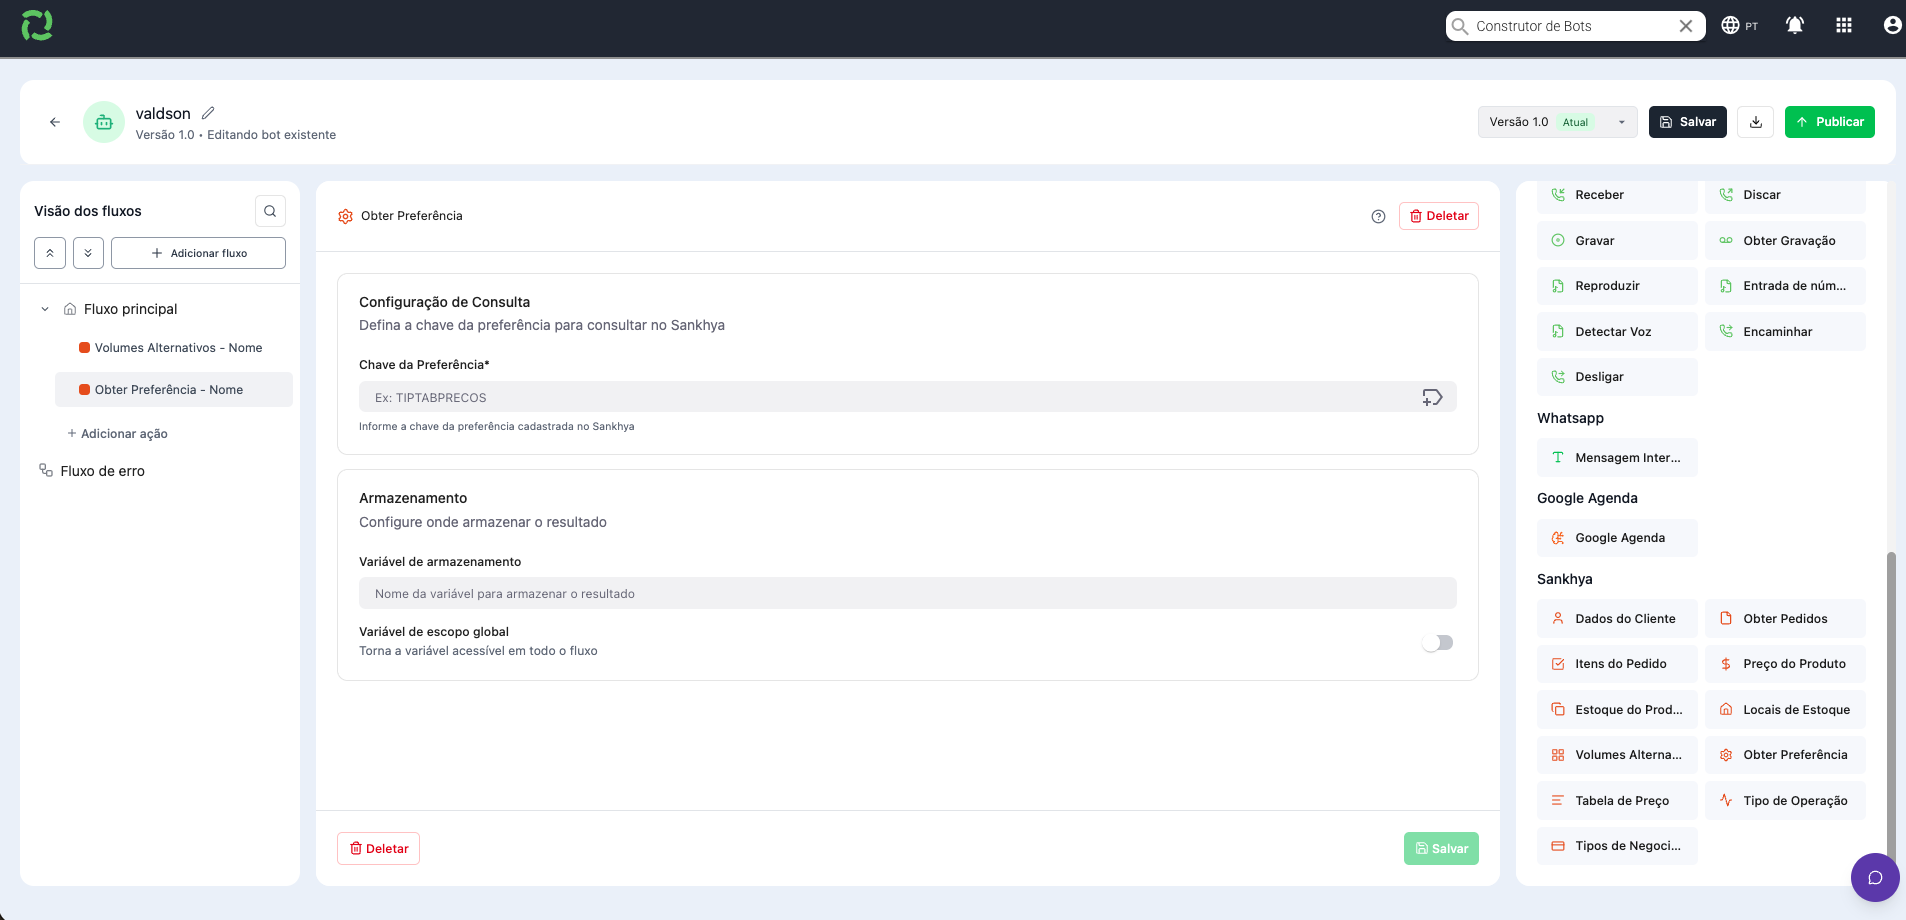The width and height of the screenshot is (1906, 920).
Task: Add the Itens do Pedido action
Action: 1617,664
